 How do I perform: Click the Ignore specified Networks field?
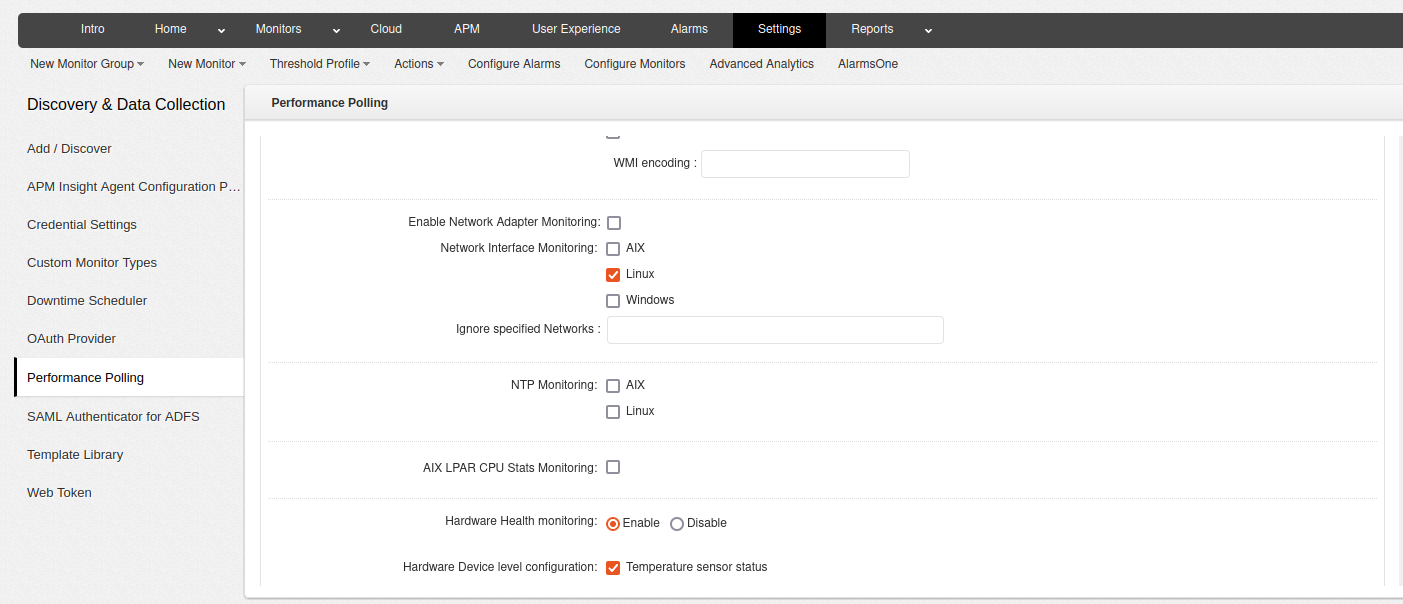[x=775, y=330]
